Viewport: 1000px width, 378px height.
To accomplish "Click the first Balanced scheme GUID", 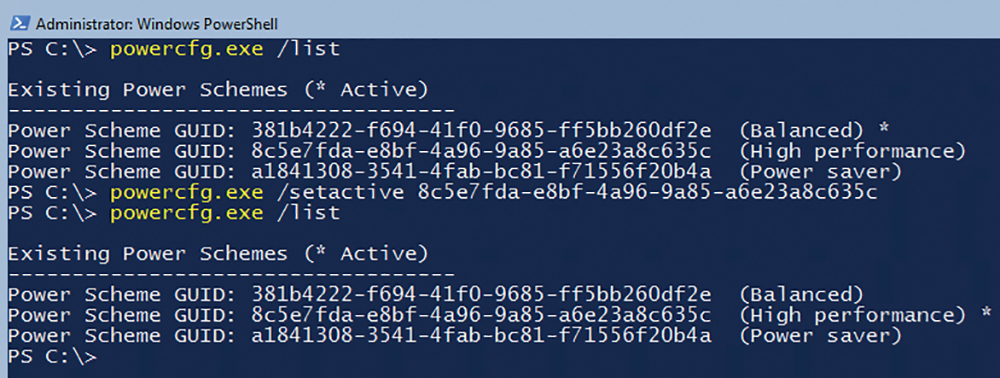I will tap(481, 131).
